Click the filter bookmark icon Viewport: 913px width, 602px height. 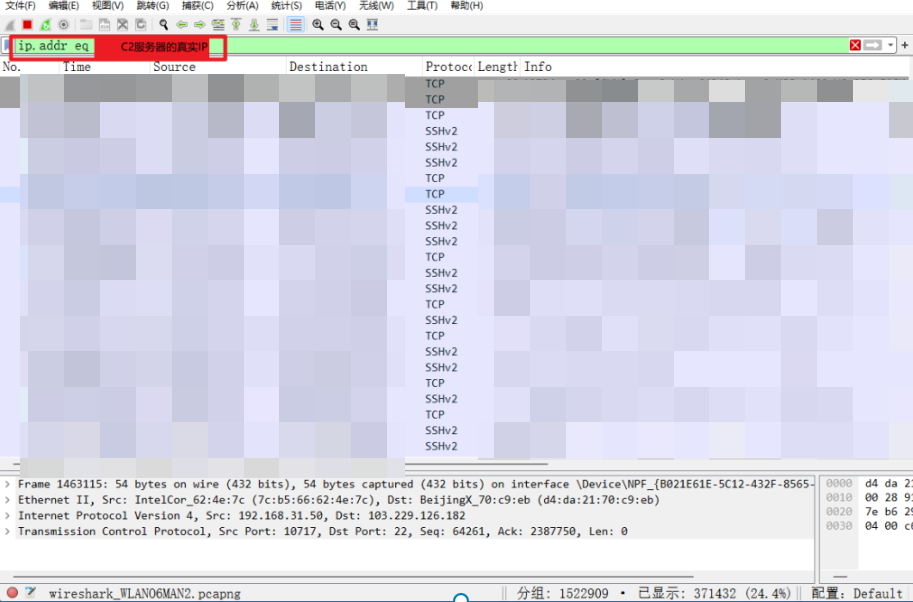tap(8, 46)
